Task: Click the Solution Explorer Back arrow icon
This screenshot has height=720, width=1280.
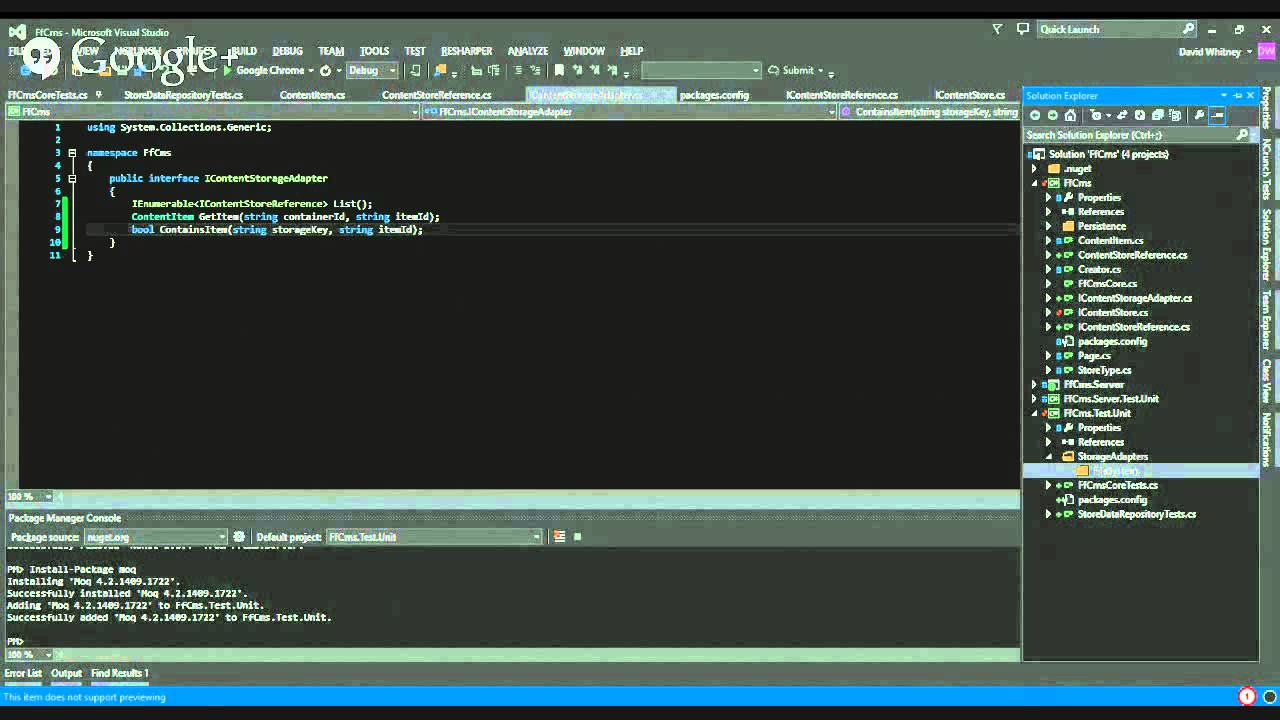Action: pos(1035,115)
